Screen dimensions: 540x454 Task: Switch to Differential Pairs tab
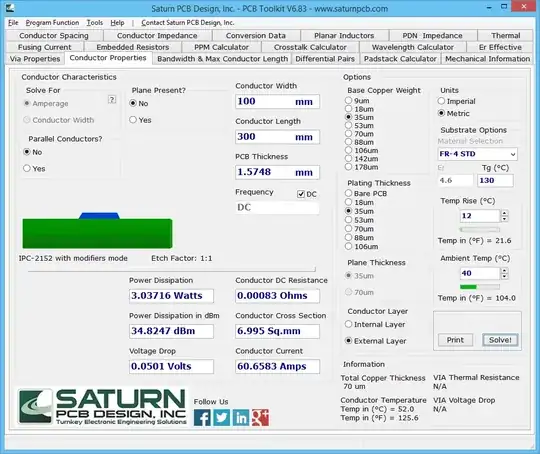[x=325, y=59]
